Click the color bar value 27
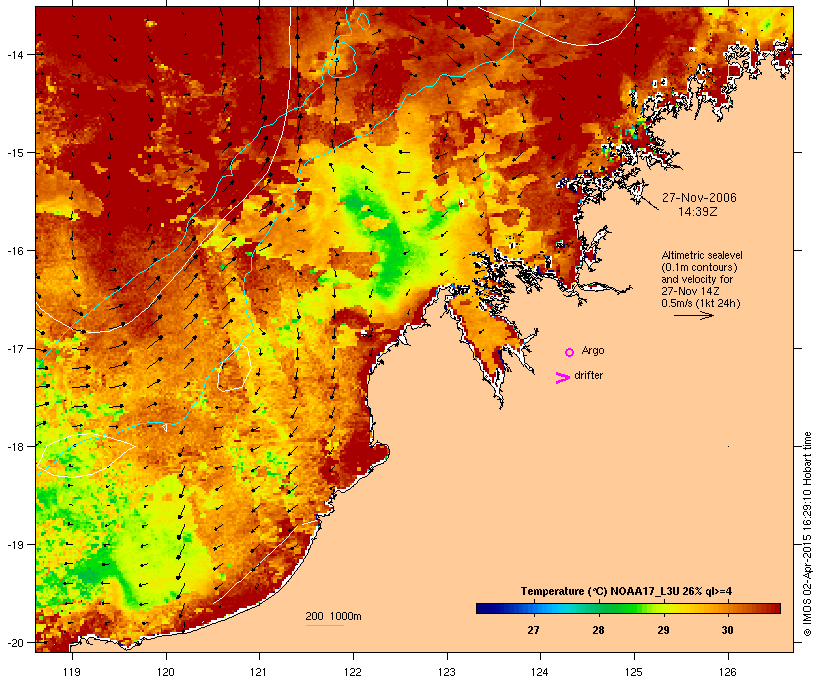This screenshot has width=820, height=680. pos(533,630)
